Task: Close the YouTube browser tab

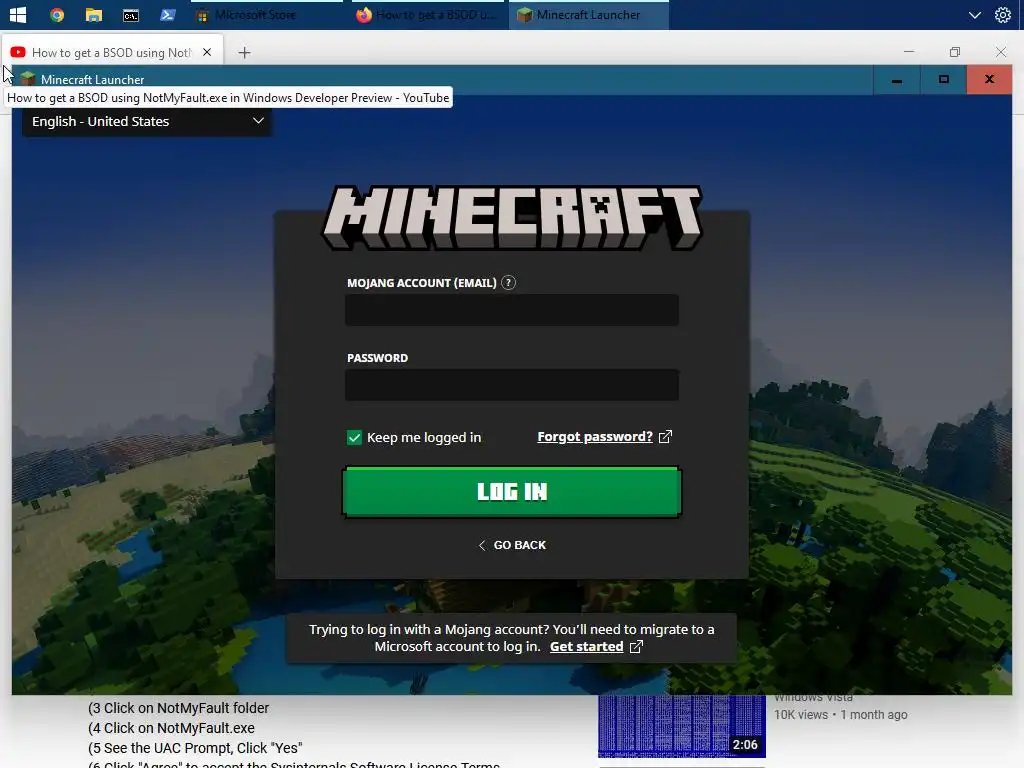Action: 207,52
